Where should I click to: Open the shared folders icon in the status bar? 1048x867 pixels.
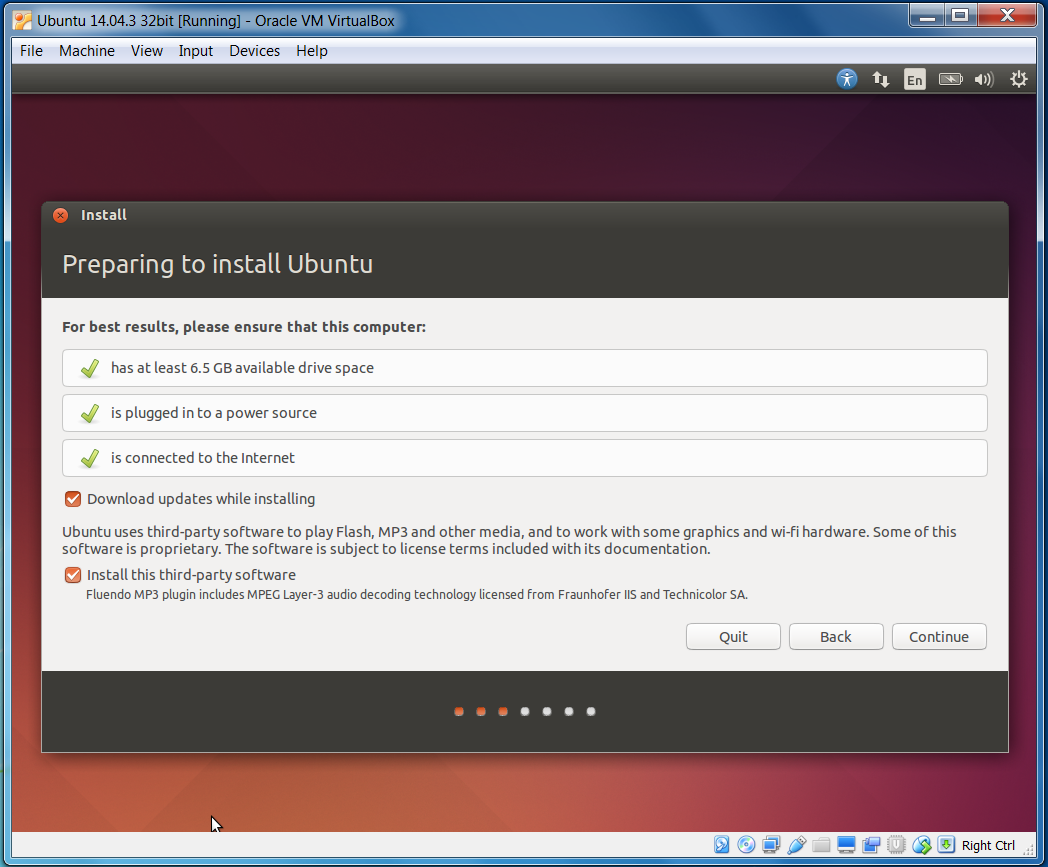820,844
